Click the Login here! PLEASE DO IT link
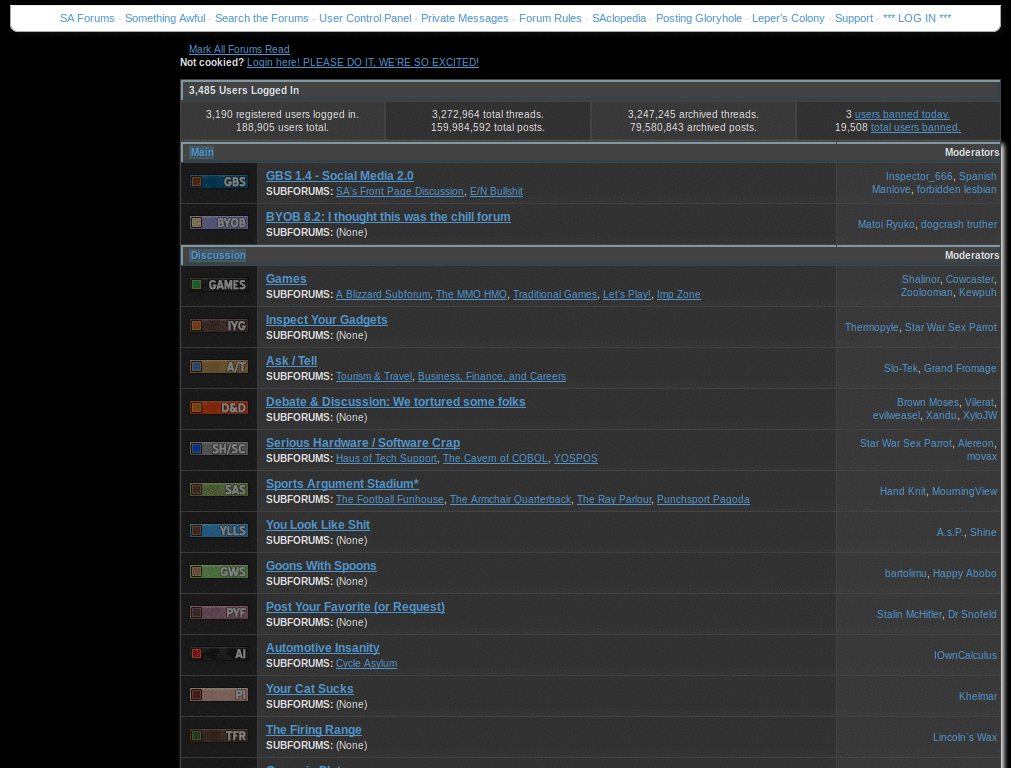 tap(362, 62)
